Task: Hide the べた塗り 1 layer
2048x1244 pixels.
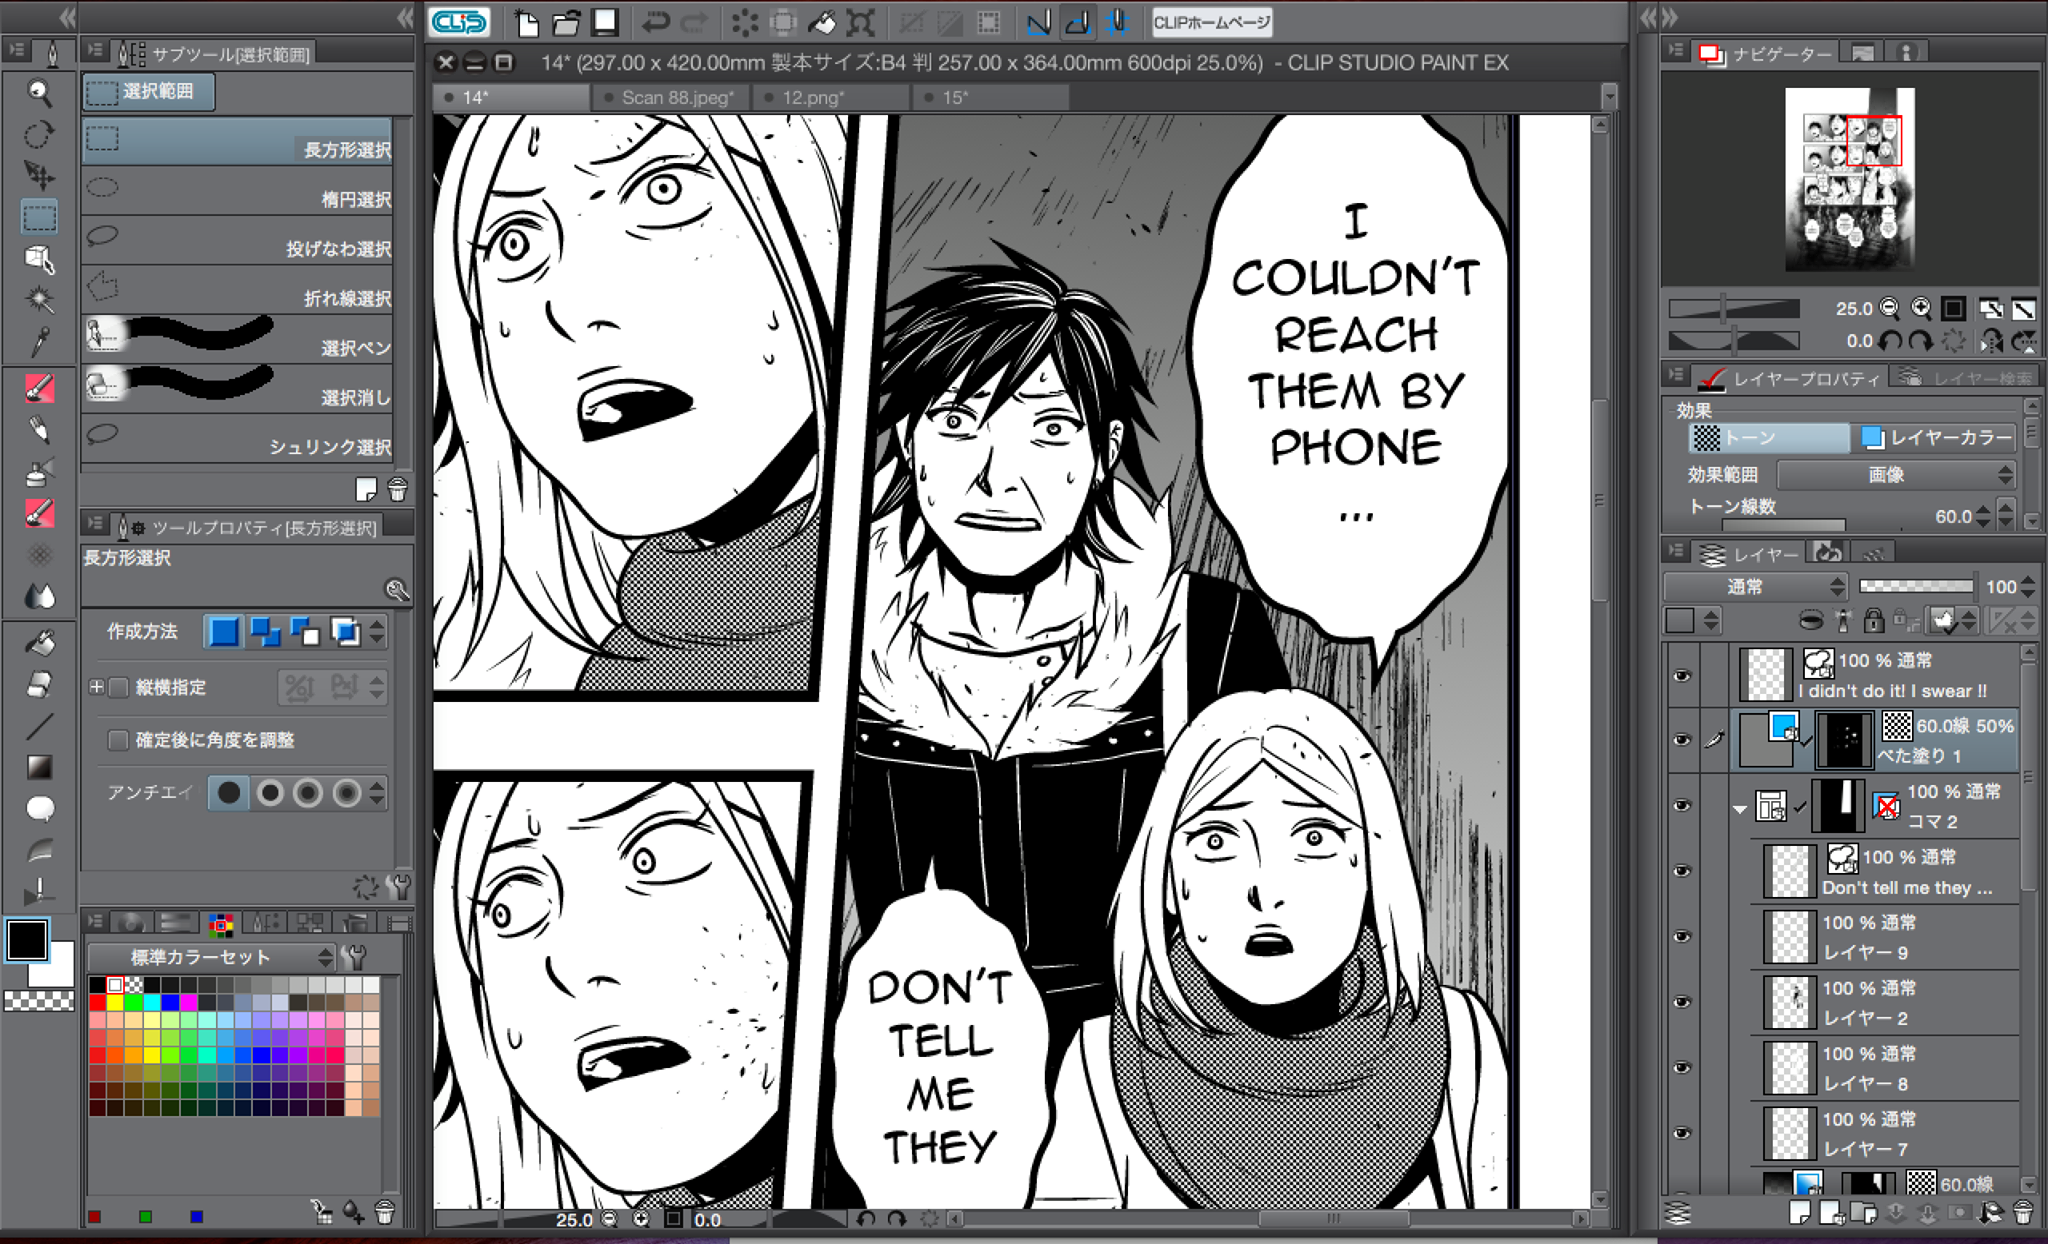Action: (1682, 741)
